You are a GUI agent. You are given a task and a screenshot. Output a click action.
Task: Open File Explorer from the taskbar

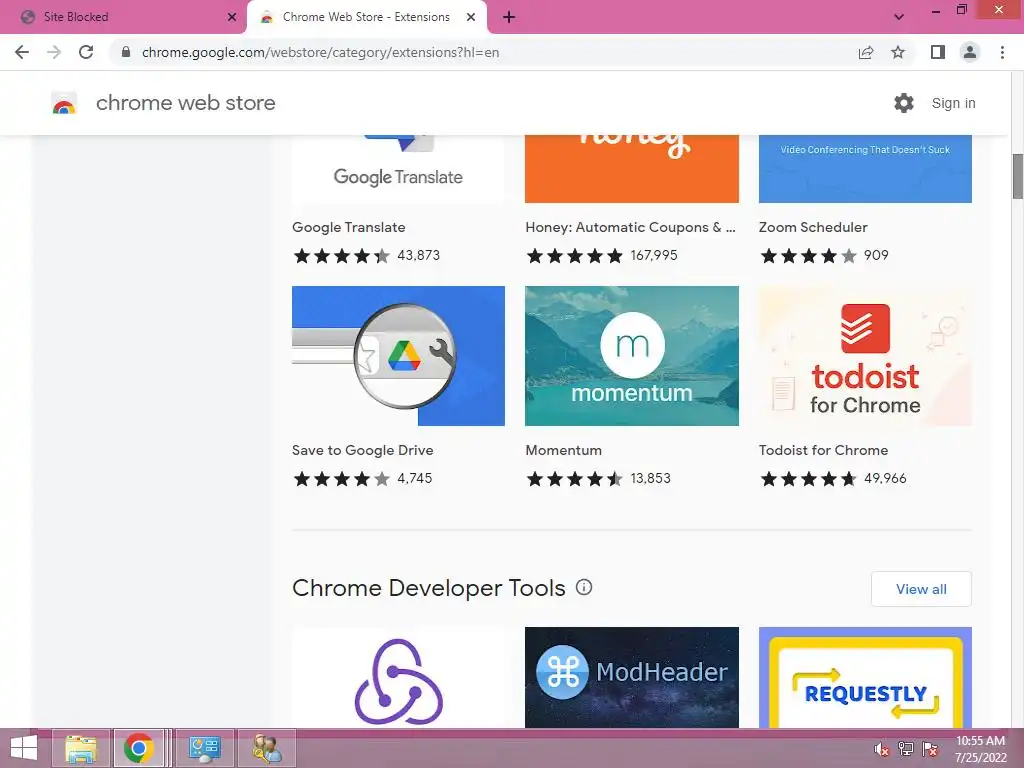(x=80, y=748)
